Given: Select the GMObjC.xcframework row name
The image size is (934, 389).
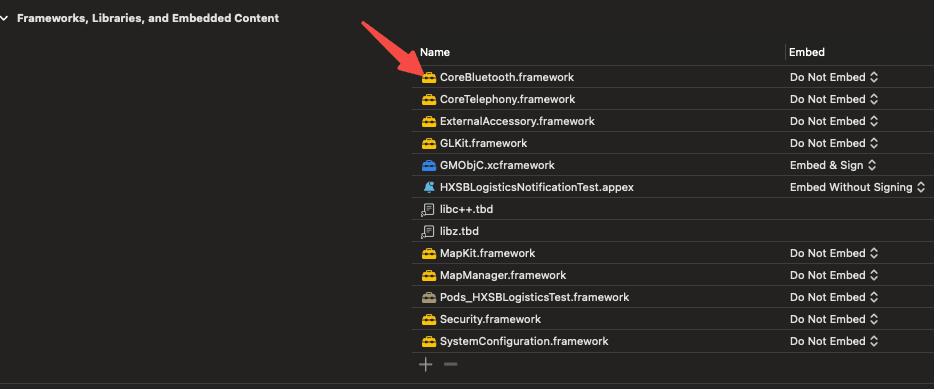Looking at the screenshot, I should point(497,166).
